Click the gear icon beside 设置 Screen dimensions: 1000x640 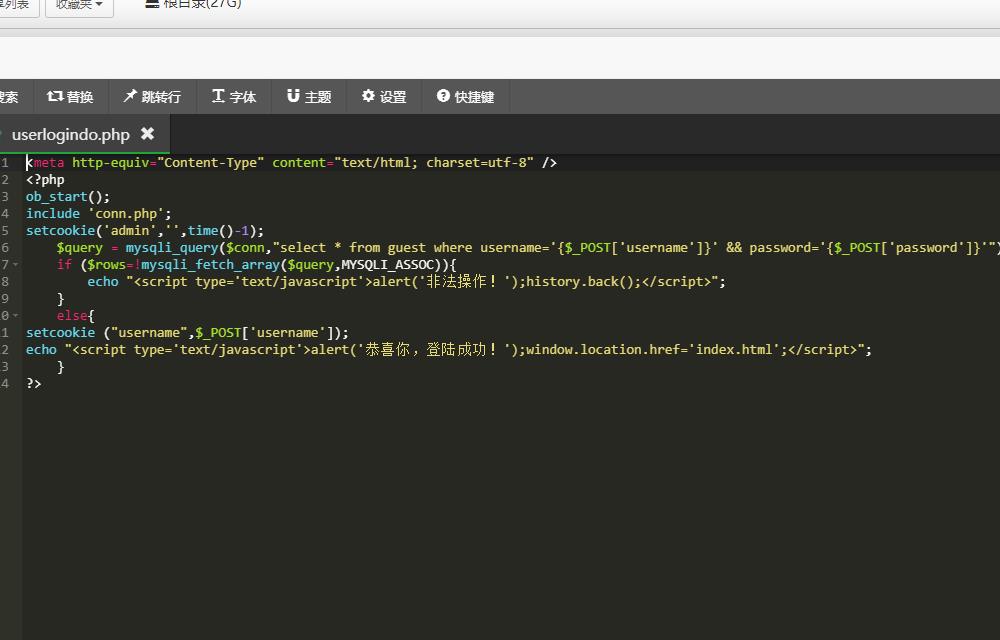tap(368, 96)
